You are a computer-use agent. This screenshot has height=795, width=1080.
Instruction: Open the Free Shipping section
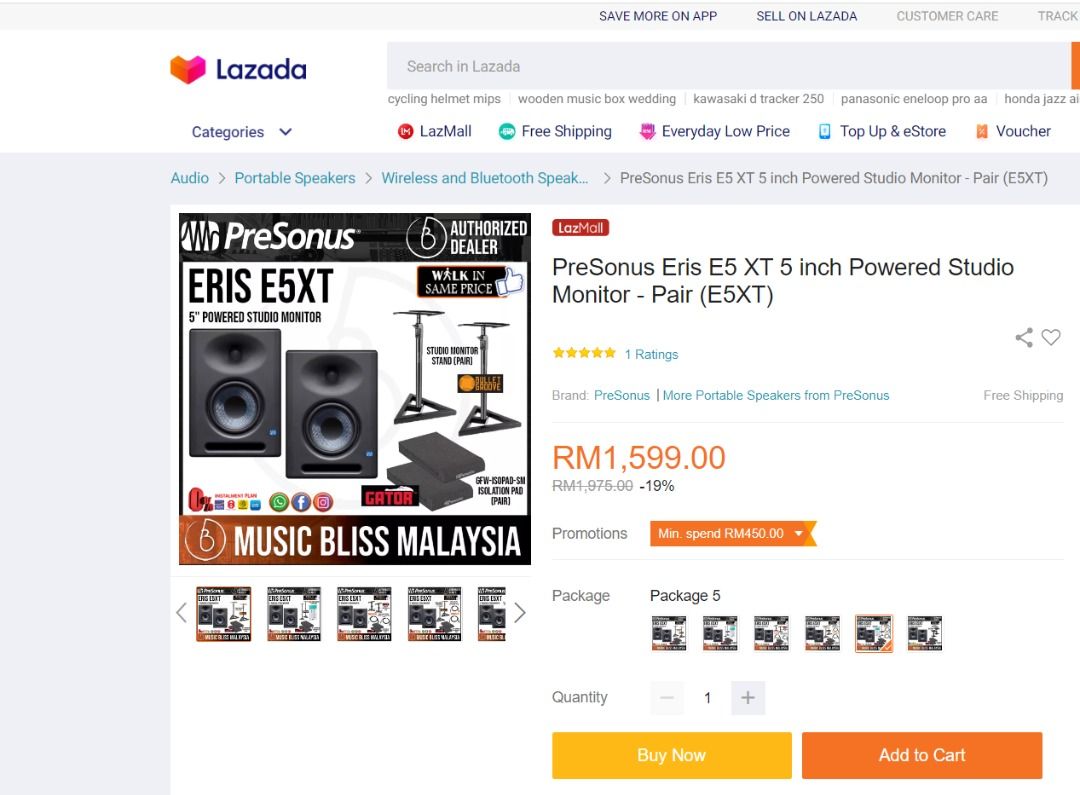[555, 131]
